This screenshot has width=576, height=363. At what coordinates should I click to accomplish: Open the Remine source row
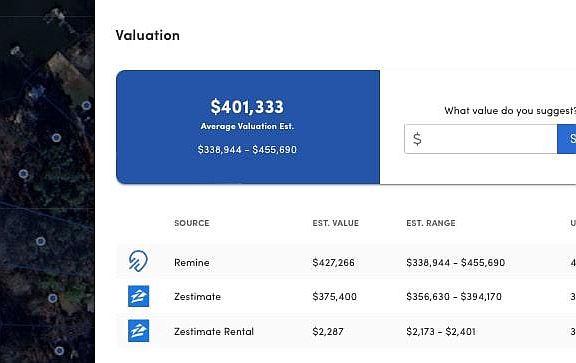click(346, 262)
